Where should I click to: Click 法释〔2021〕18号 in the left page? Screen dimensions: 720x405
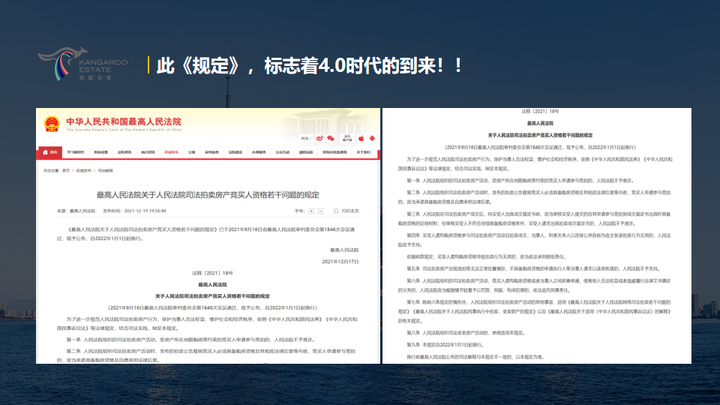pyautogui.click(x=212, y=273)
